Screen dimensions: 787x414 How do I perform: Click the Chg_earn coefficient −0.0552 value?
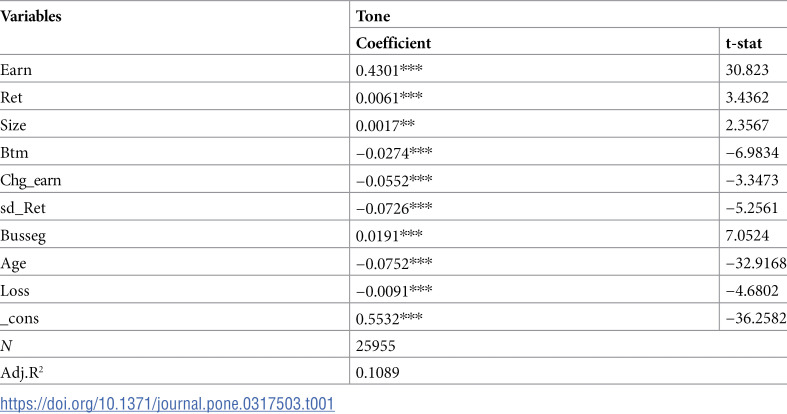click(394, 180)
